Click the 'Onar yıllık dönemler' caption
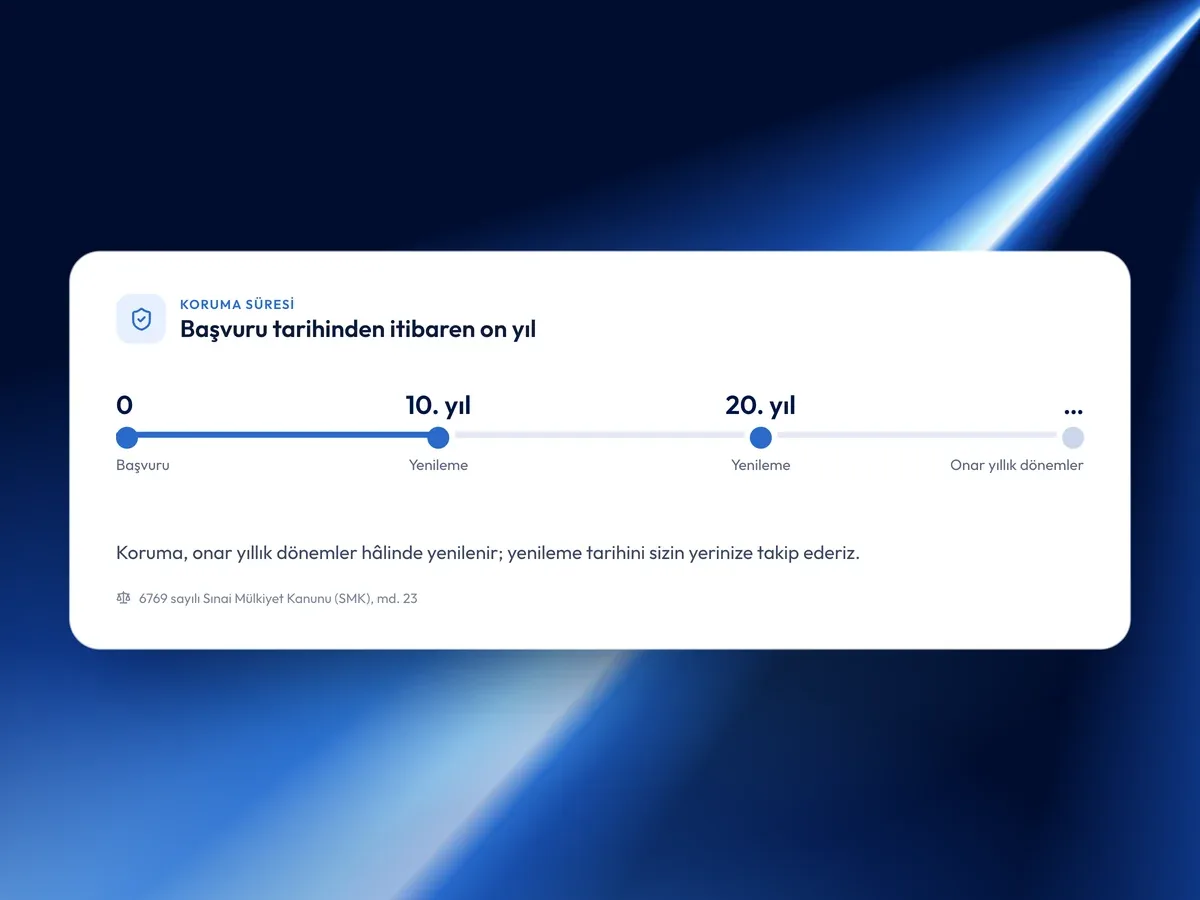The height and width of the screenshot is (900, 1200). 1017,465
